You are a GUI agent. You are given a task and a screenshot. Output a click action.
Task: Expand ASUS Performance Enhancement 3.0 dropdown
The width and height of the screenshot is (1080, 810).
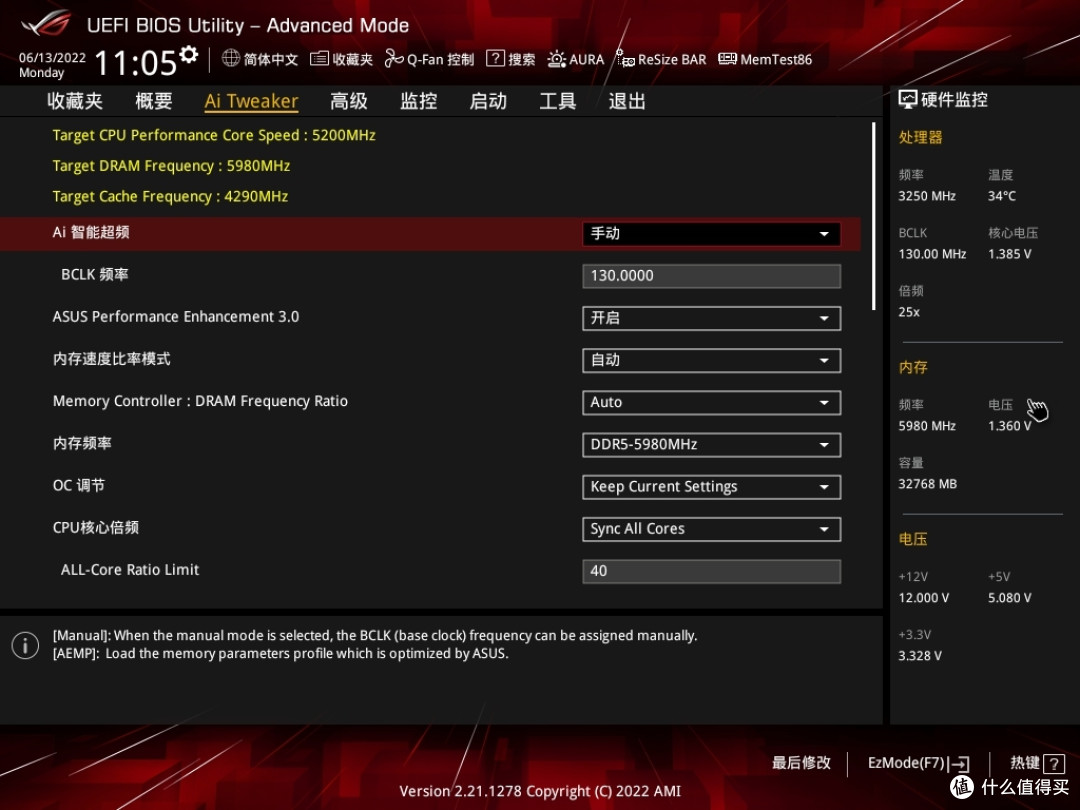tap(711, 318)
